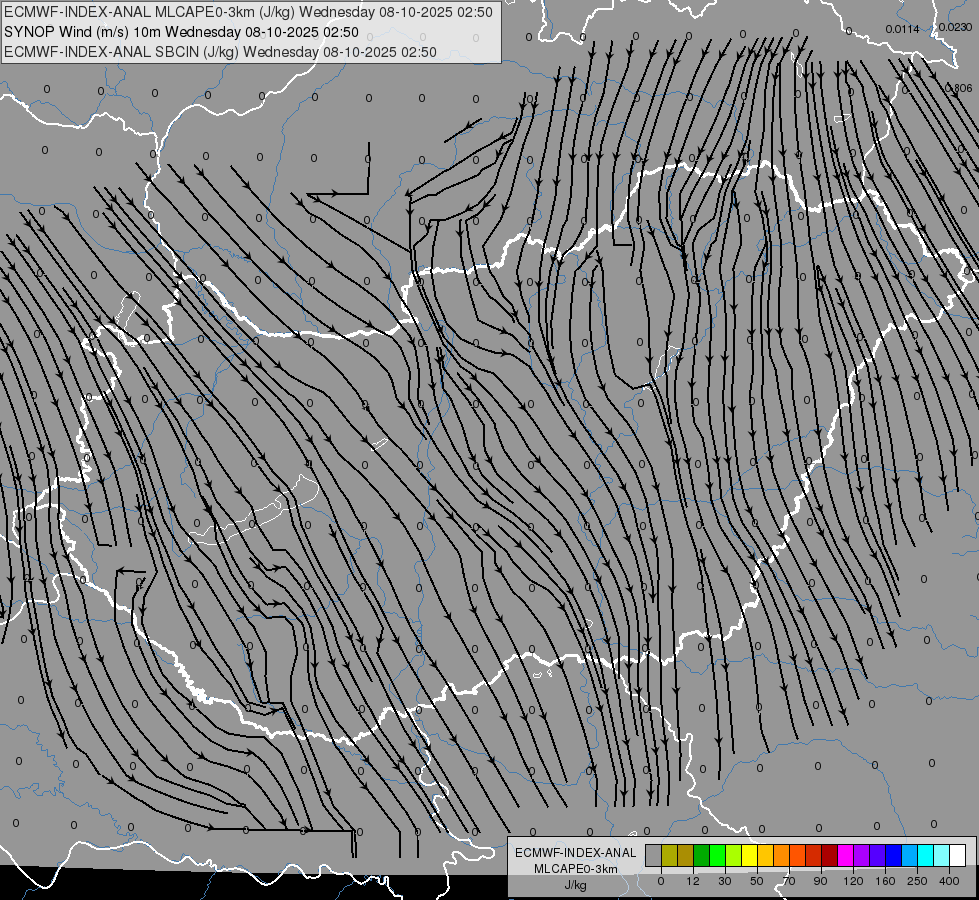Viewport: 979px width, 900px height.
Task: Pick the white legend swatch
Action: (x=958, y=855)
